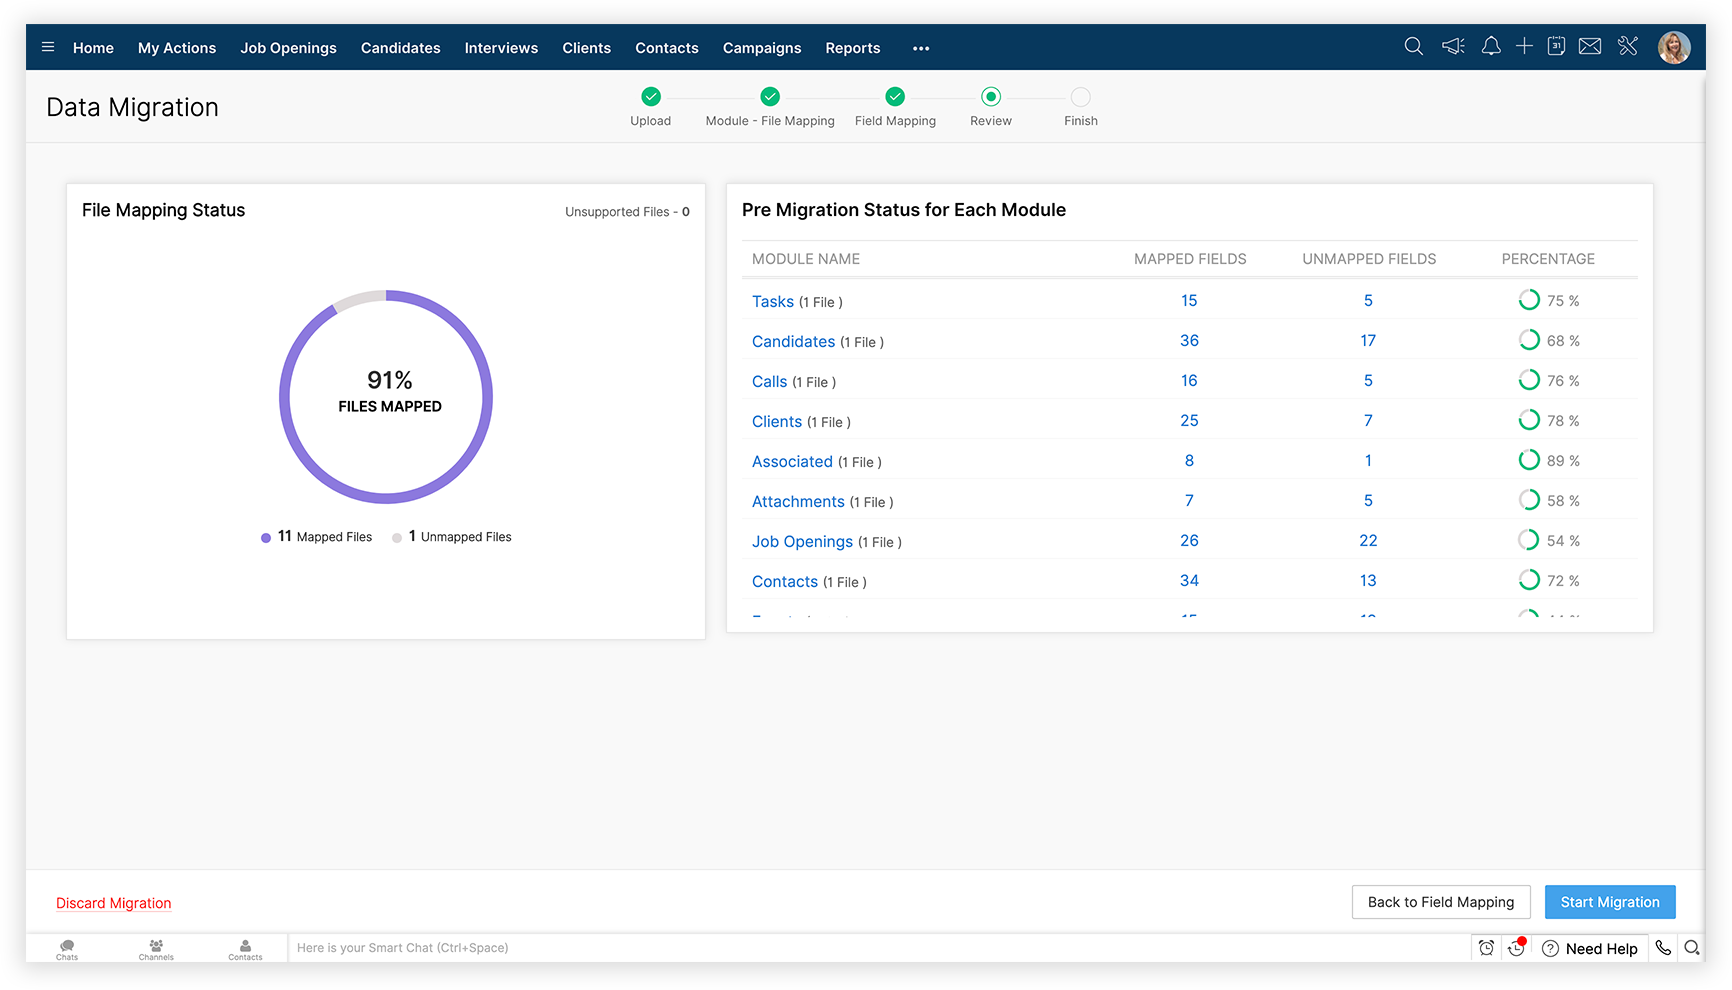
Task: Click the announcements megaphone icon
Action: pos(1453,47)
